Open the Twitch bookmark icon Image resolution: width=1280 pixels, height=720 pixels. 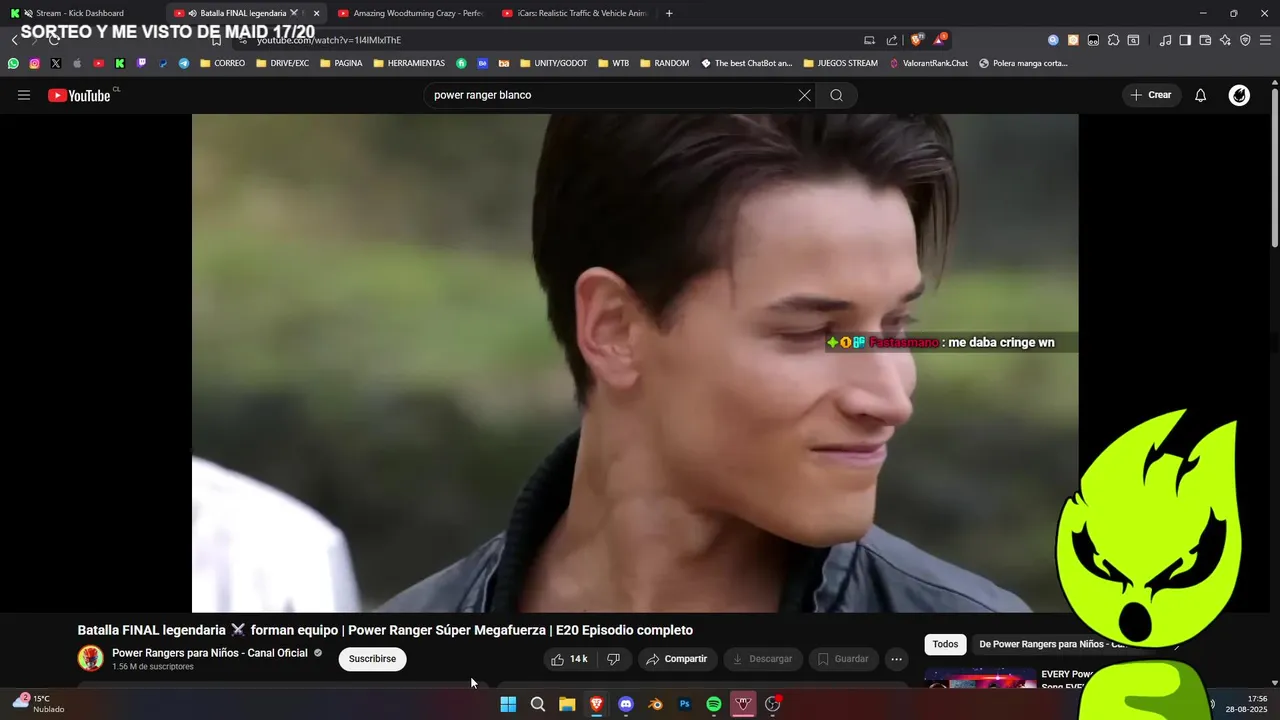point(141,63)
